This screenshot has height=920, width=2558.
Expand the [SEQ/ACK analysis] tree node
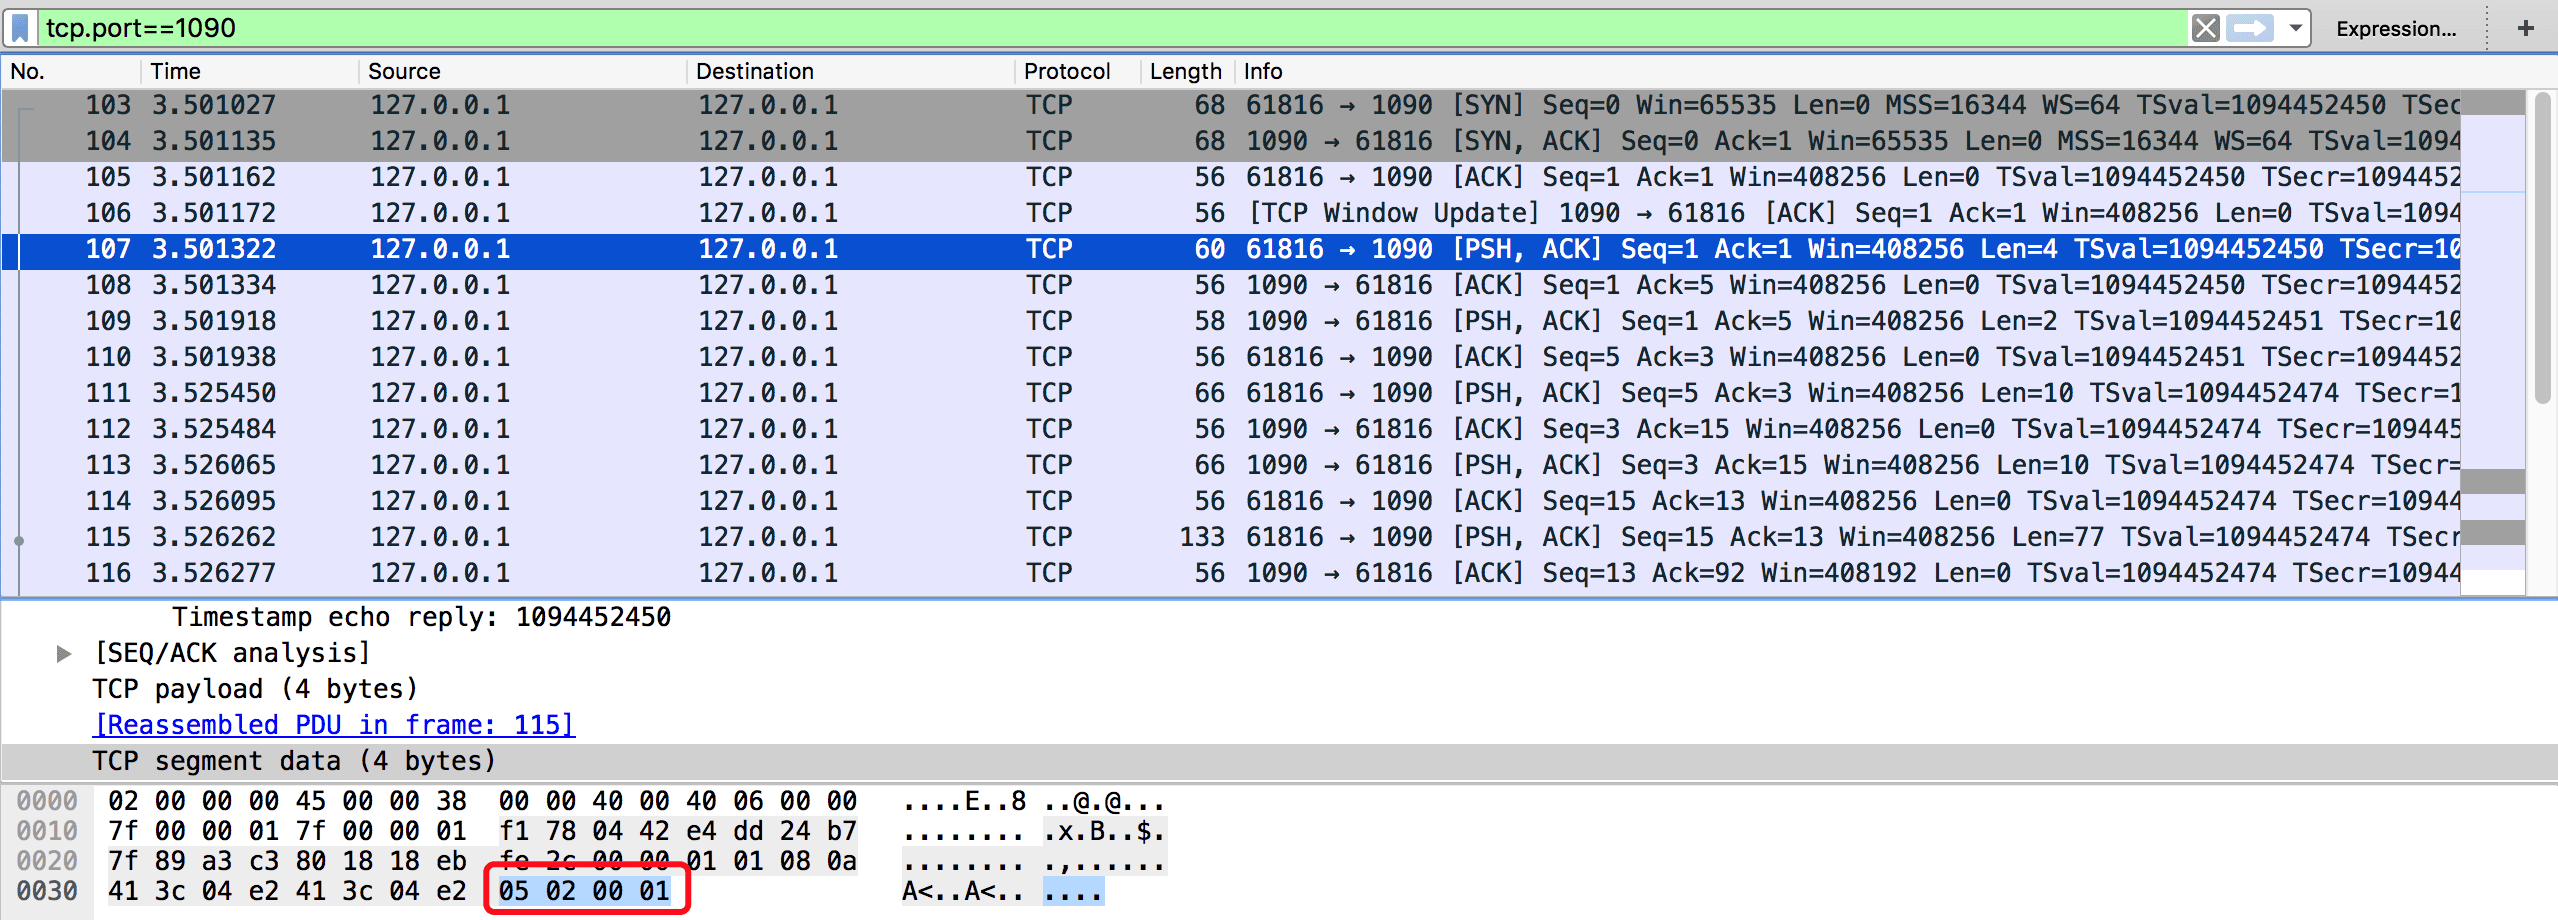pos(64,654)
